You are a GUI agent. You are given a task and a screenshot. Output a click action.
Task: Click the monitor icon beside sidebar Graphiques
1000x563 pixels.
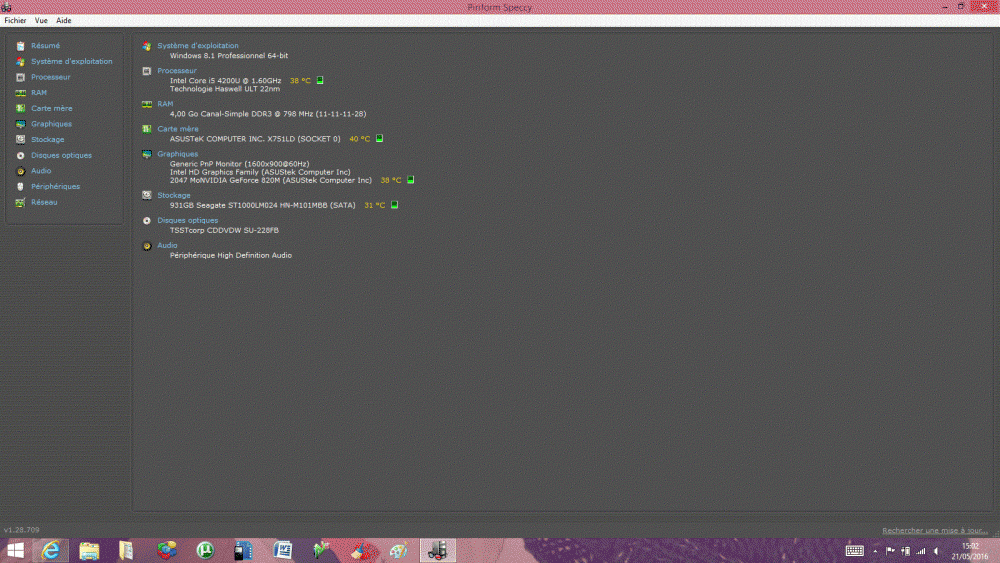point(20,124)
